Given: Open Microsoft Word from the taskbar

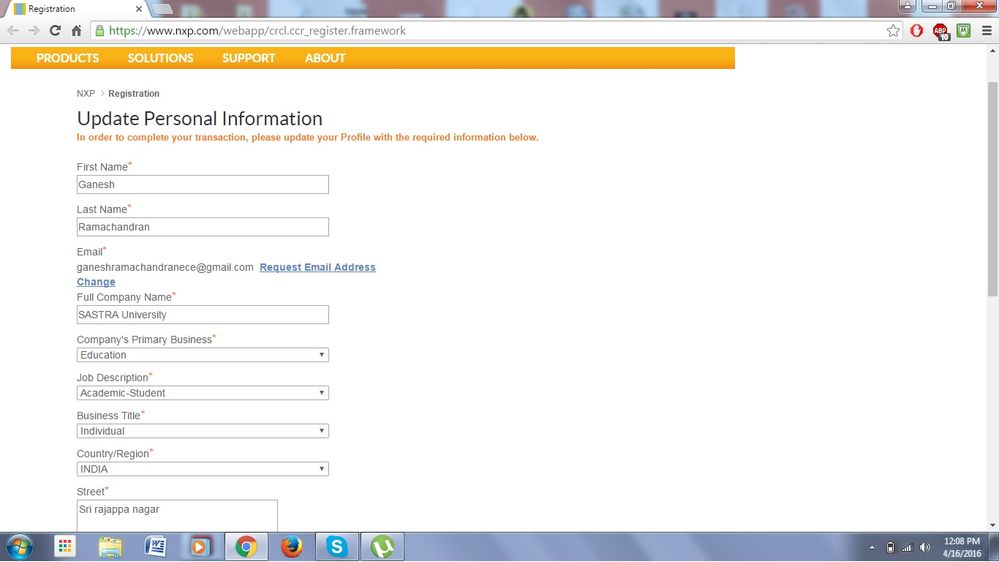Looking at the screenshot, I should (155, 547).
